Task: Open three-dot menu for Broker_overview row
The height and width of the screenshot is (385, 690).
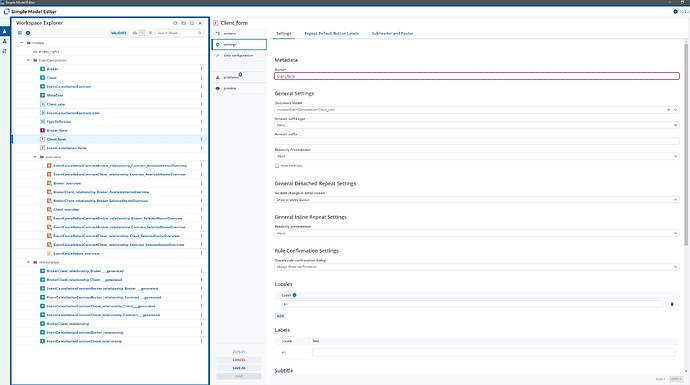Action: (202, 183)
